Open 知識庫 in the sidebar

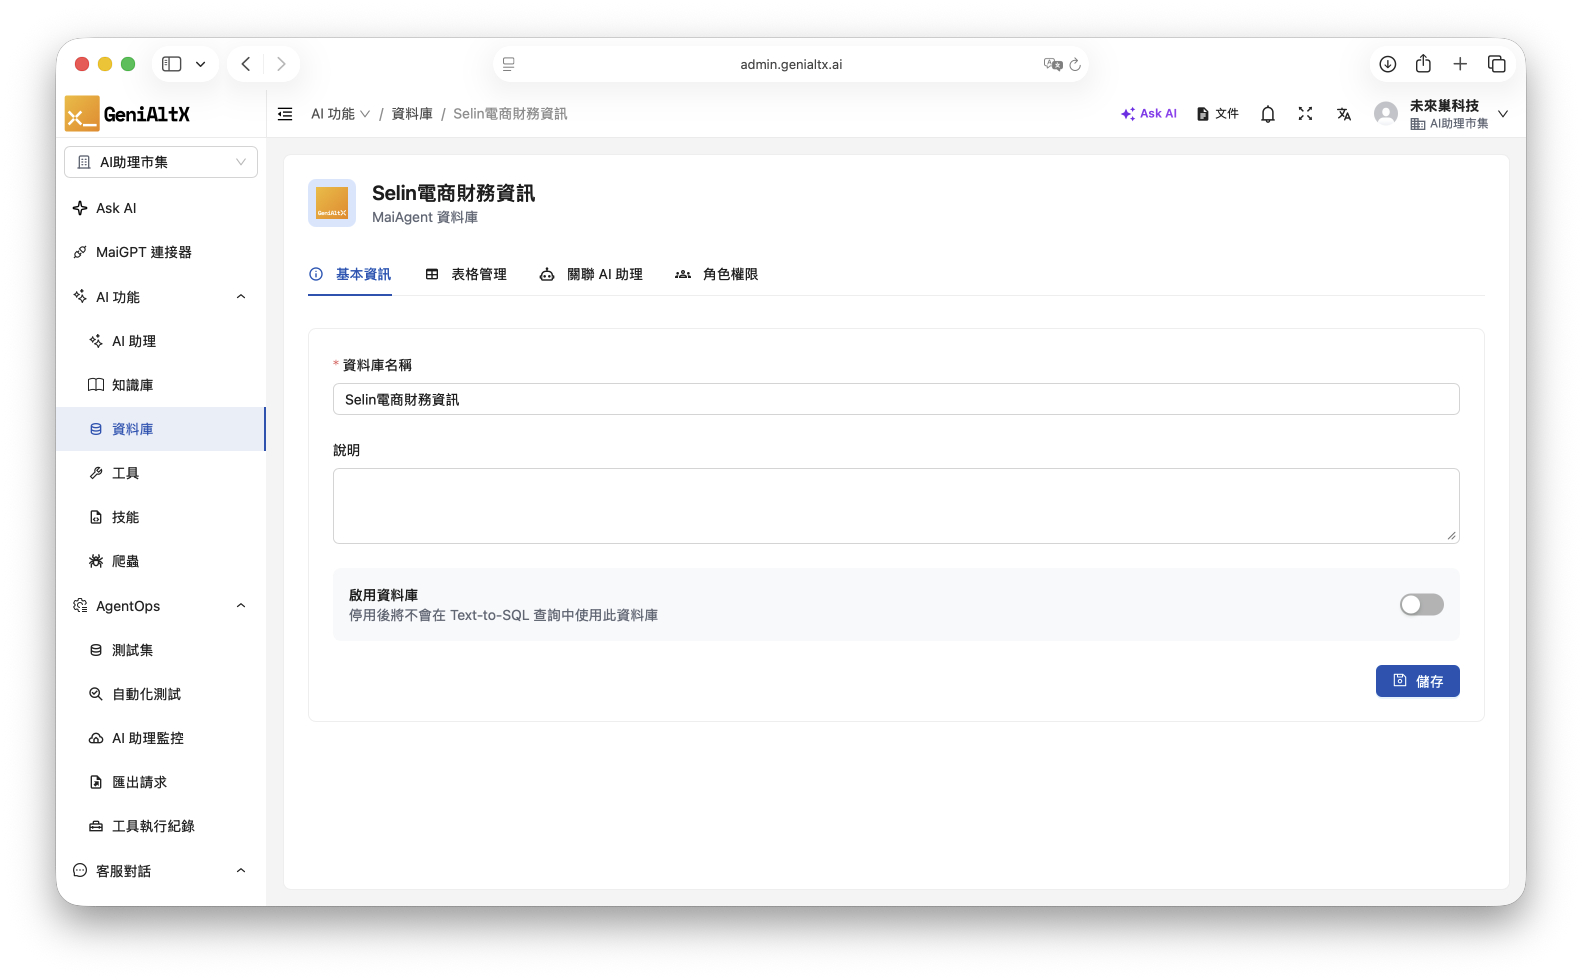pos(132,385)
